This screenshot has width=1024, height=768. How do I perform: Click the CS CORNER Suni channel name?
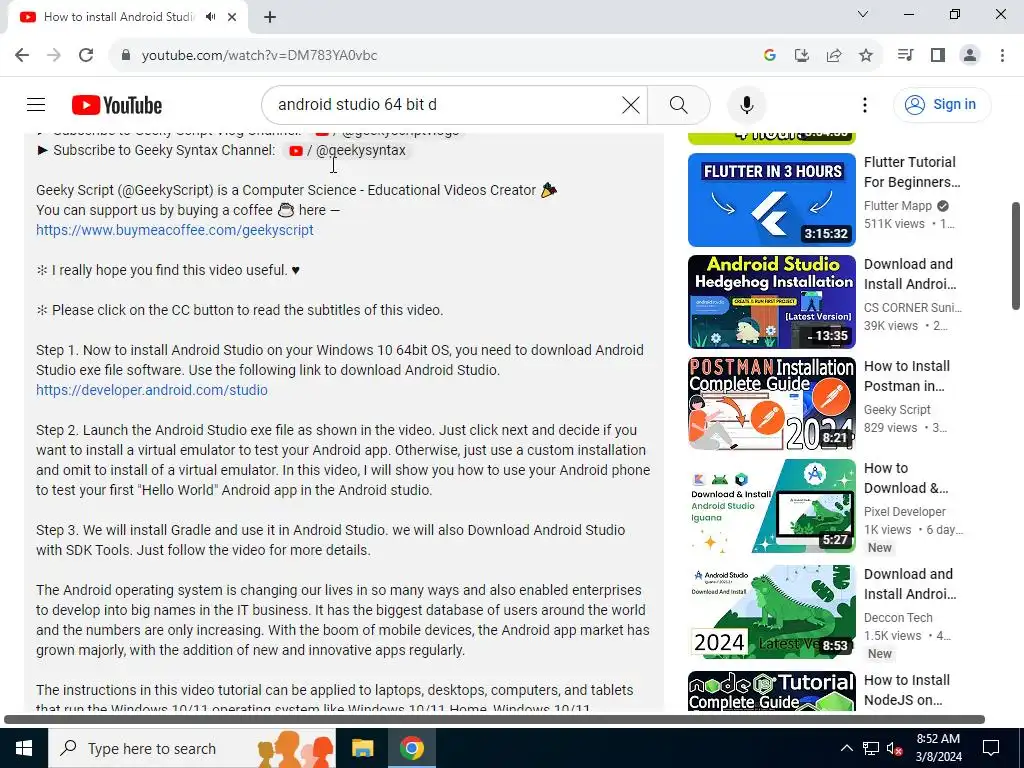(x=912, y=308)
